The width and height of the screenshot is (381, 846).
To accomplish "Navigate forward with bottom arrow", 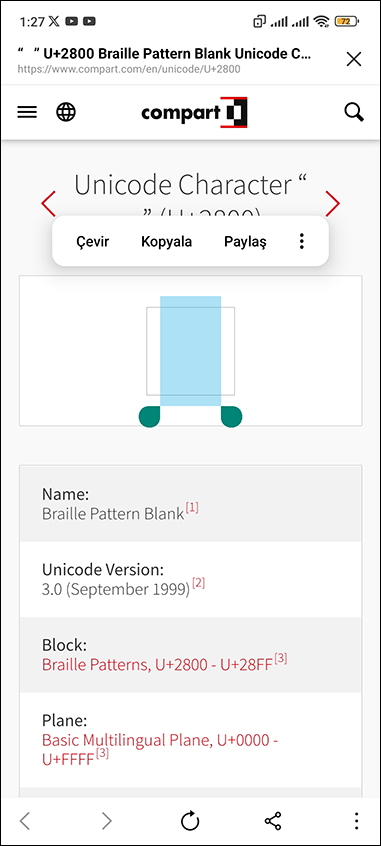I will coord(107,821).
